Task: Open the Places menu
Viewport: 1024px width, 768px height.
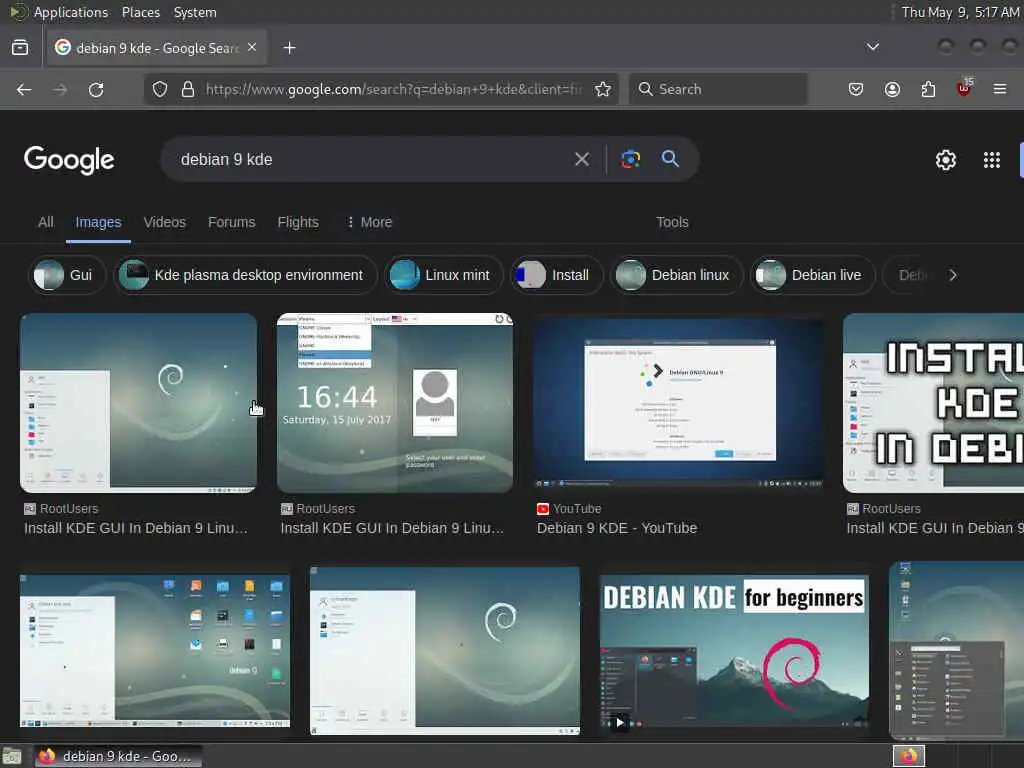Action: (x=141, y=12)
